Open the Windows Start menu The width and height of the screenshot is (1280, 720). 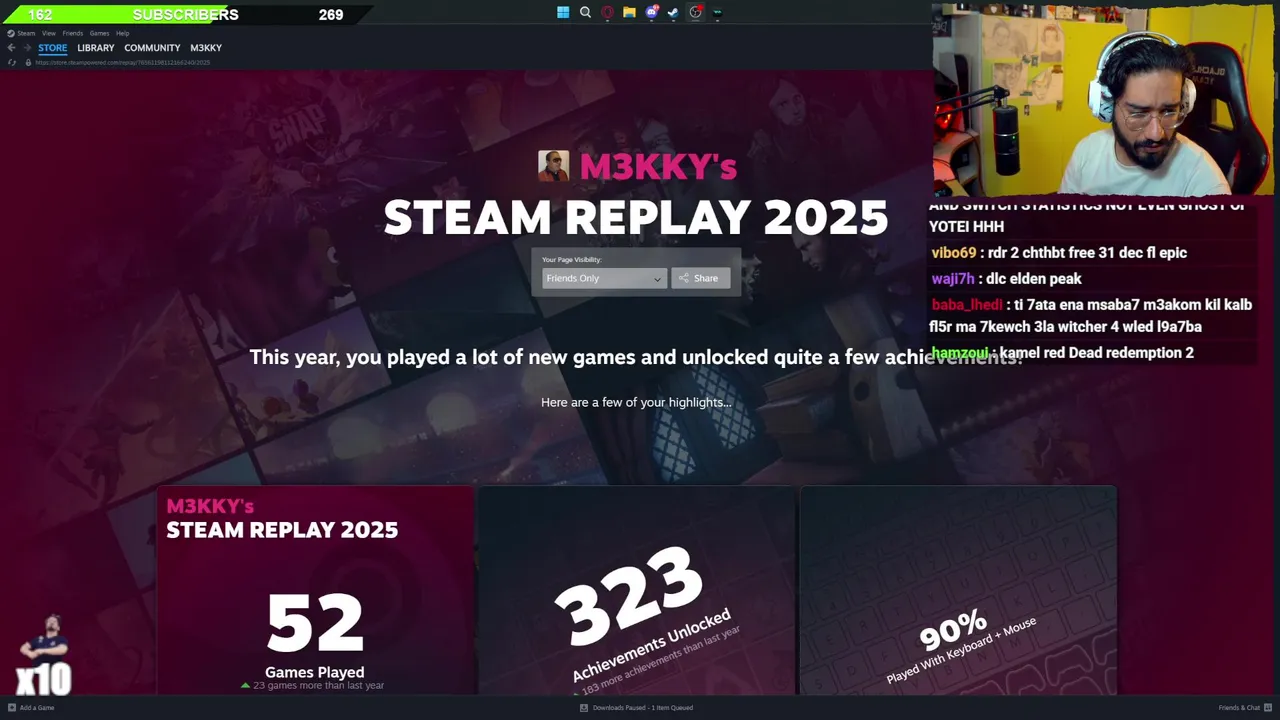click(x=563, y=13)
